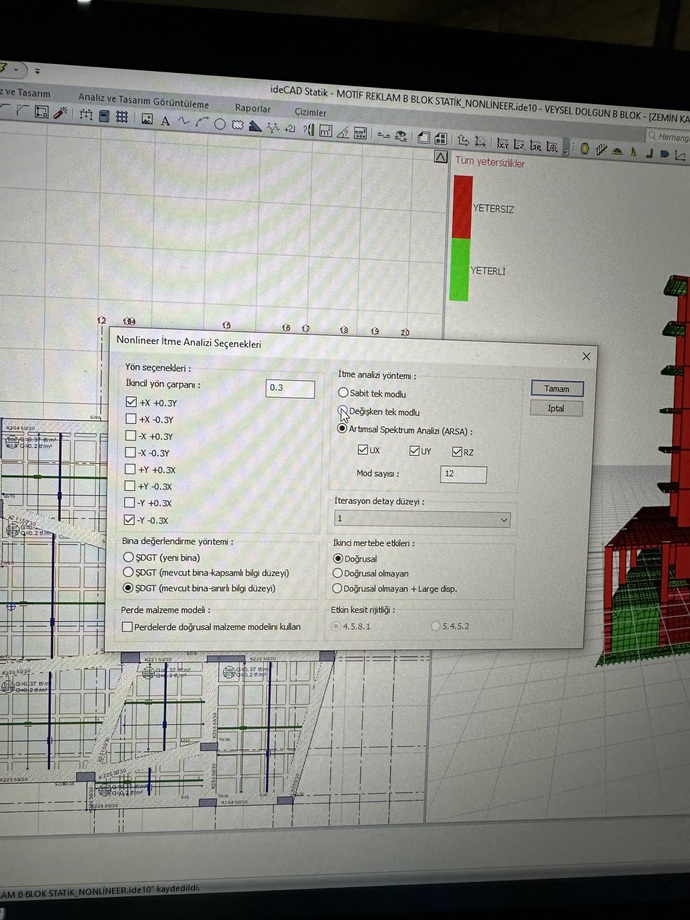The height and width of the screenshot is (920, 690).
Task: Click the dotted selection frame icon
Action: (86, 116)
